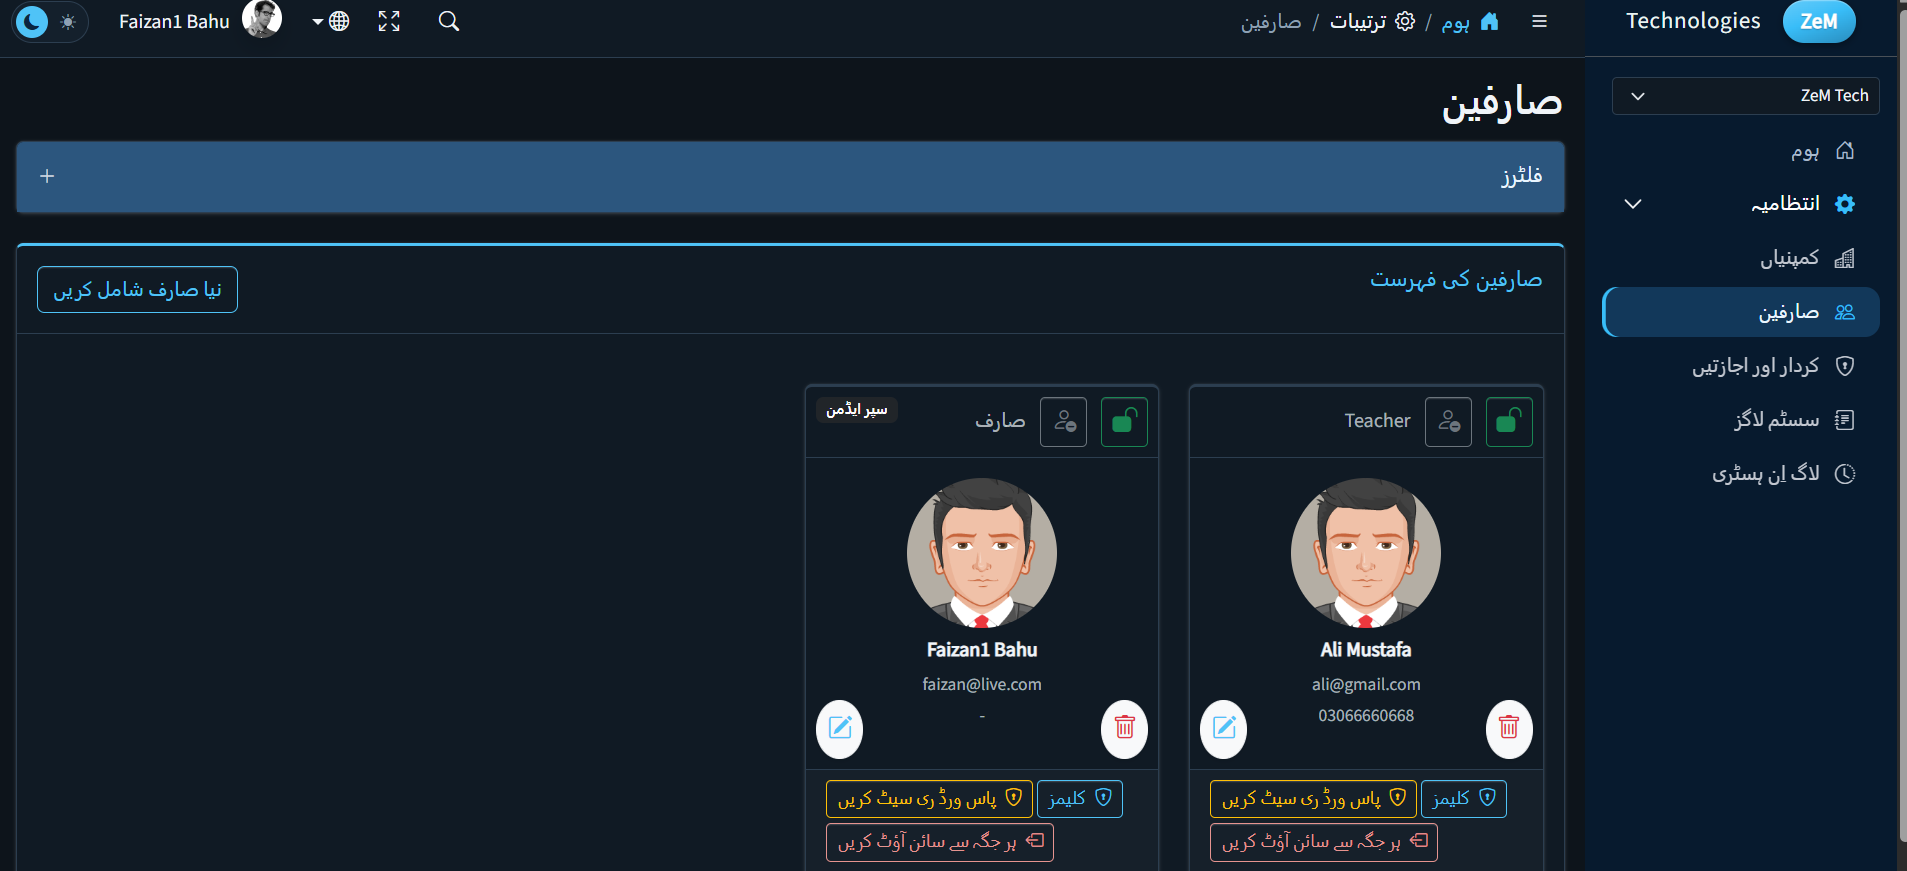The image size is (1907, 871).
Task: Delete Ali Mustafa with trash icon
Action: click(x=1509, y=728)
